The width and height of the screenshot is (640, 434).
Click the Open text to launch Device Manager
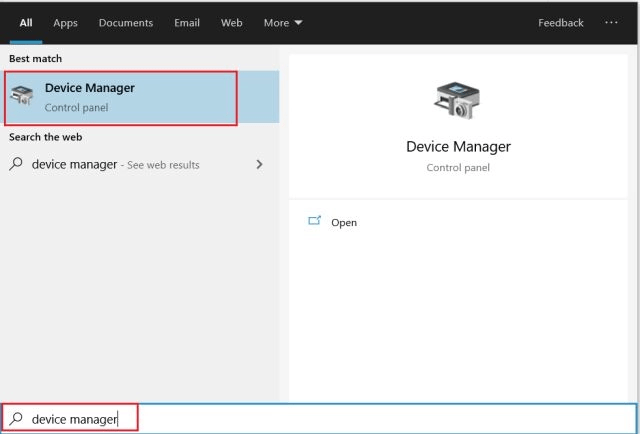[344, 223]
